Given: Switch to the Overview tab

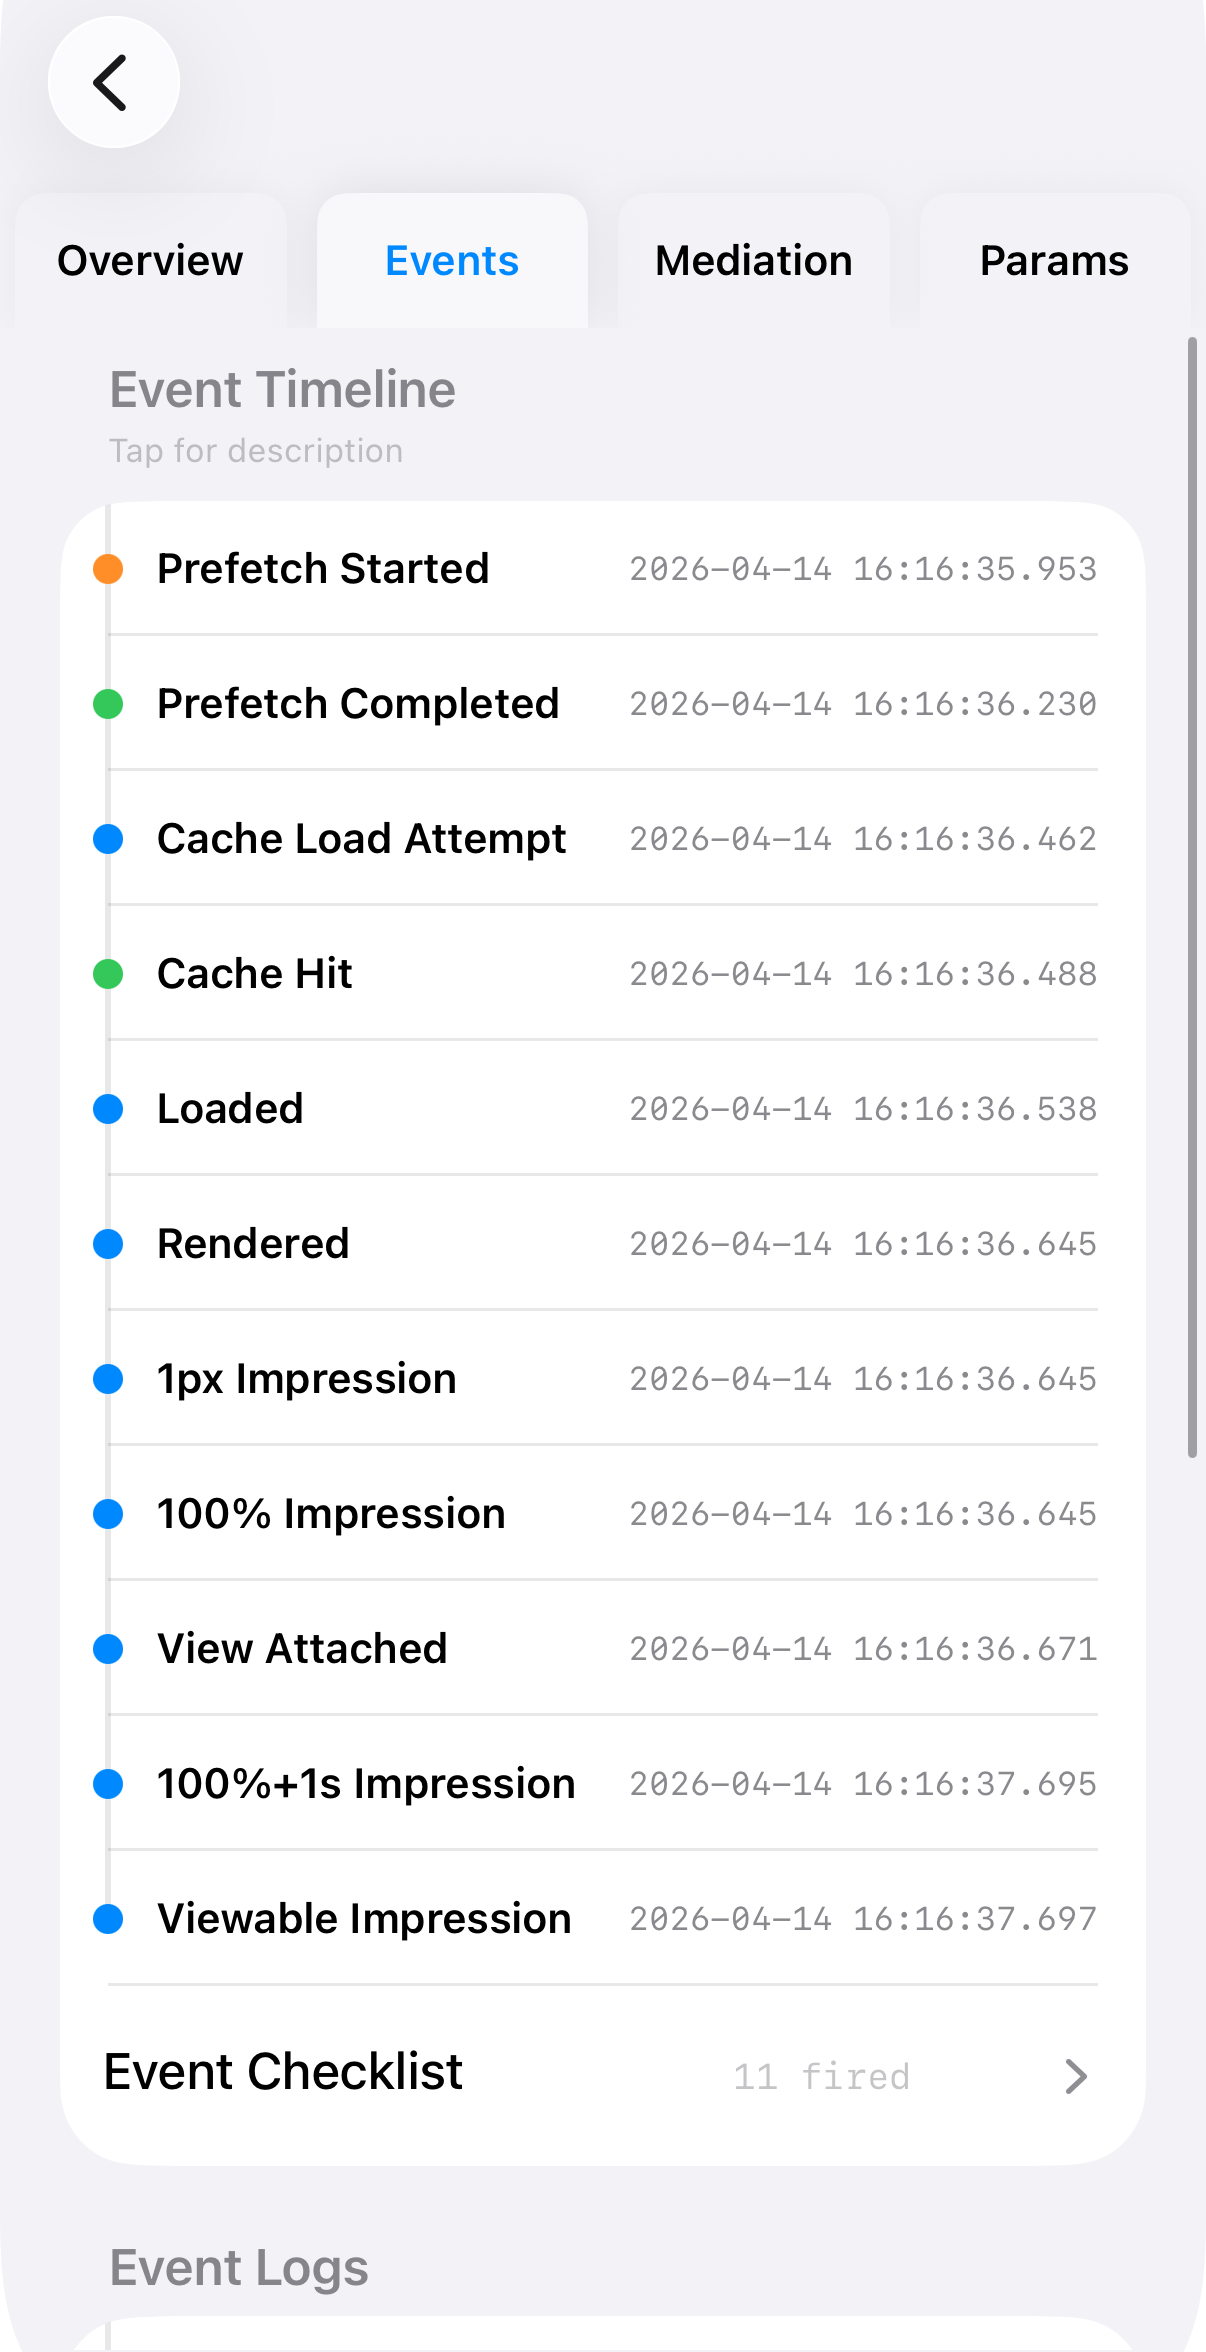Looking at the screenshot, I should (150, 261).
